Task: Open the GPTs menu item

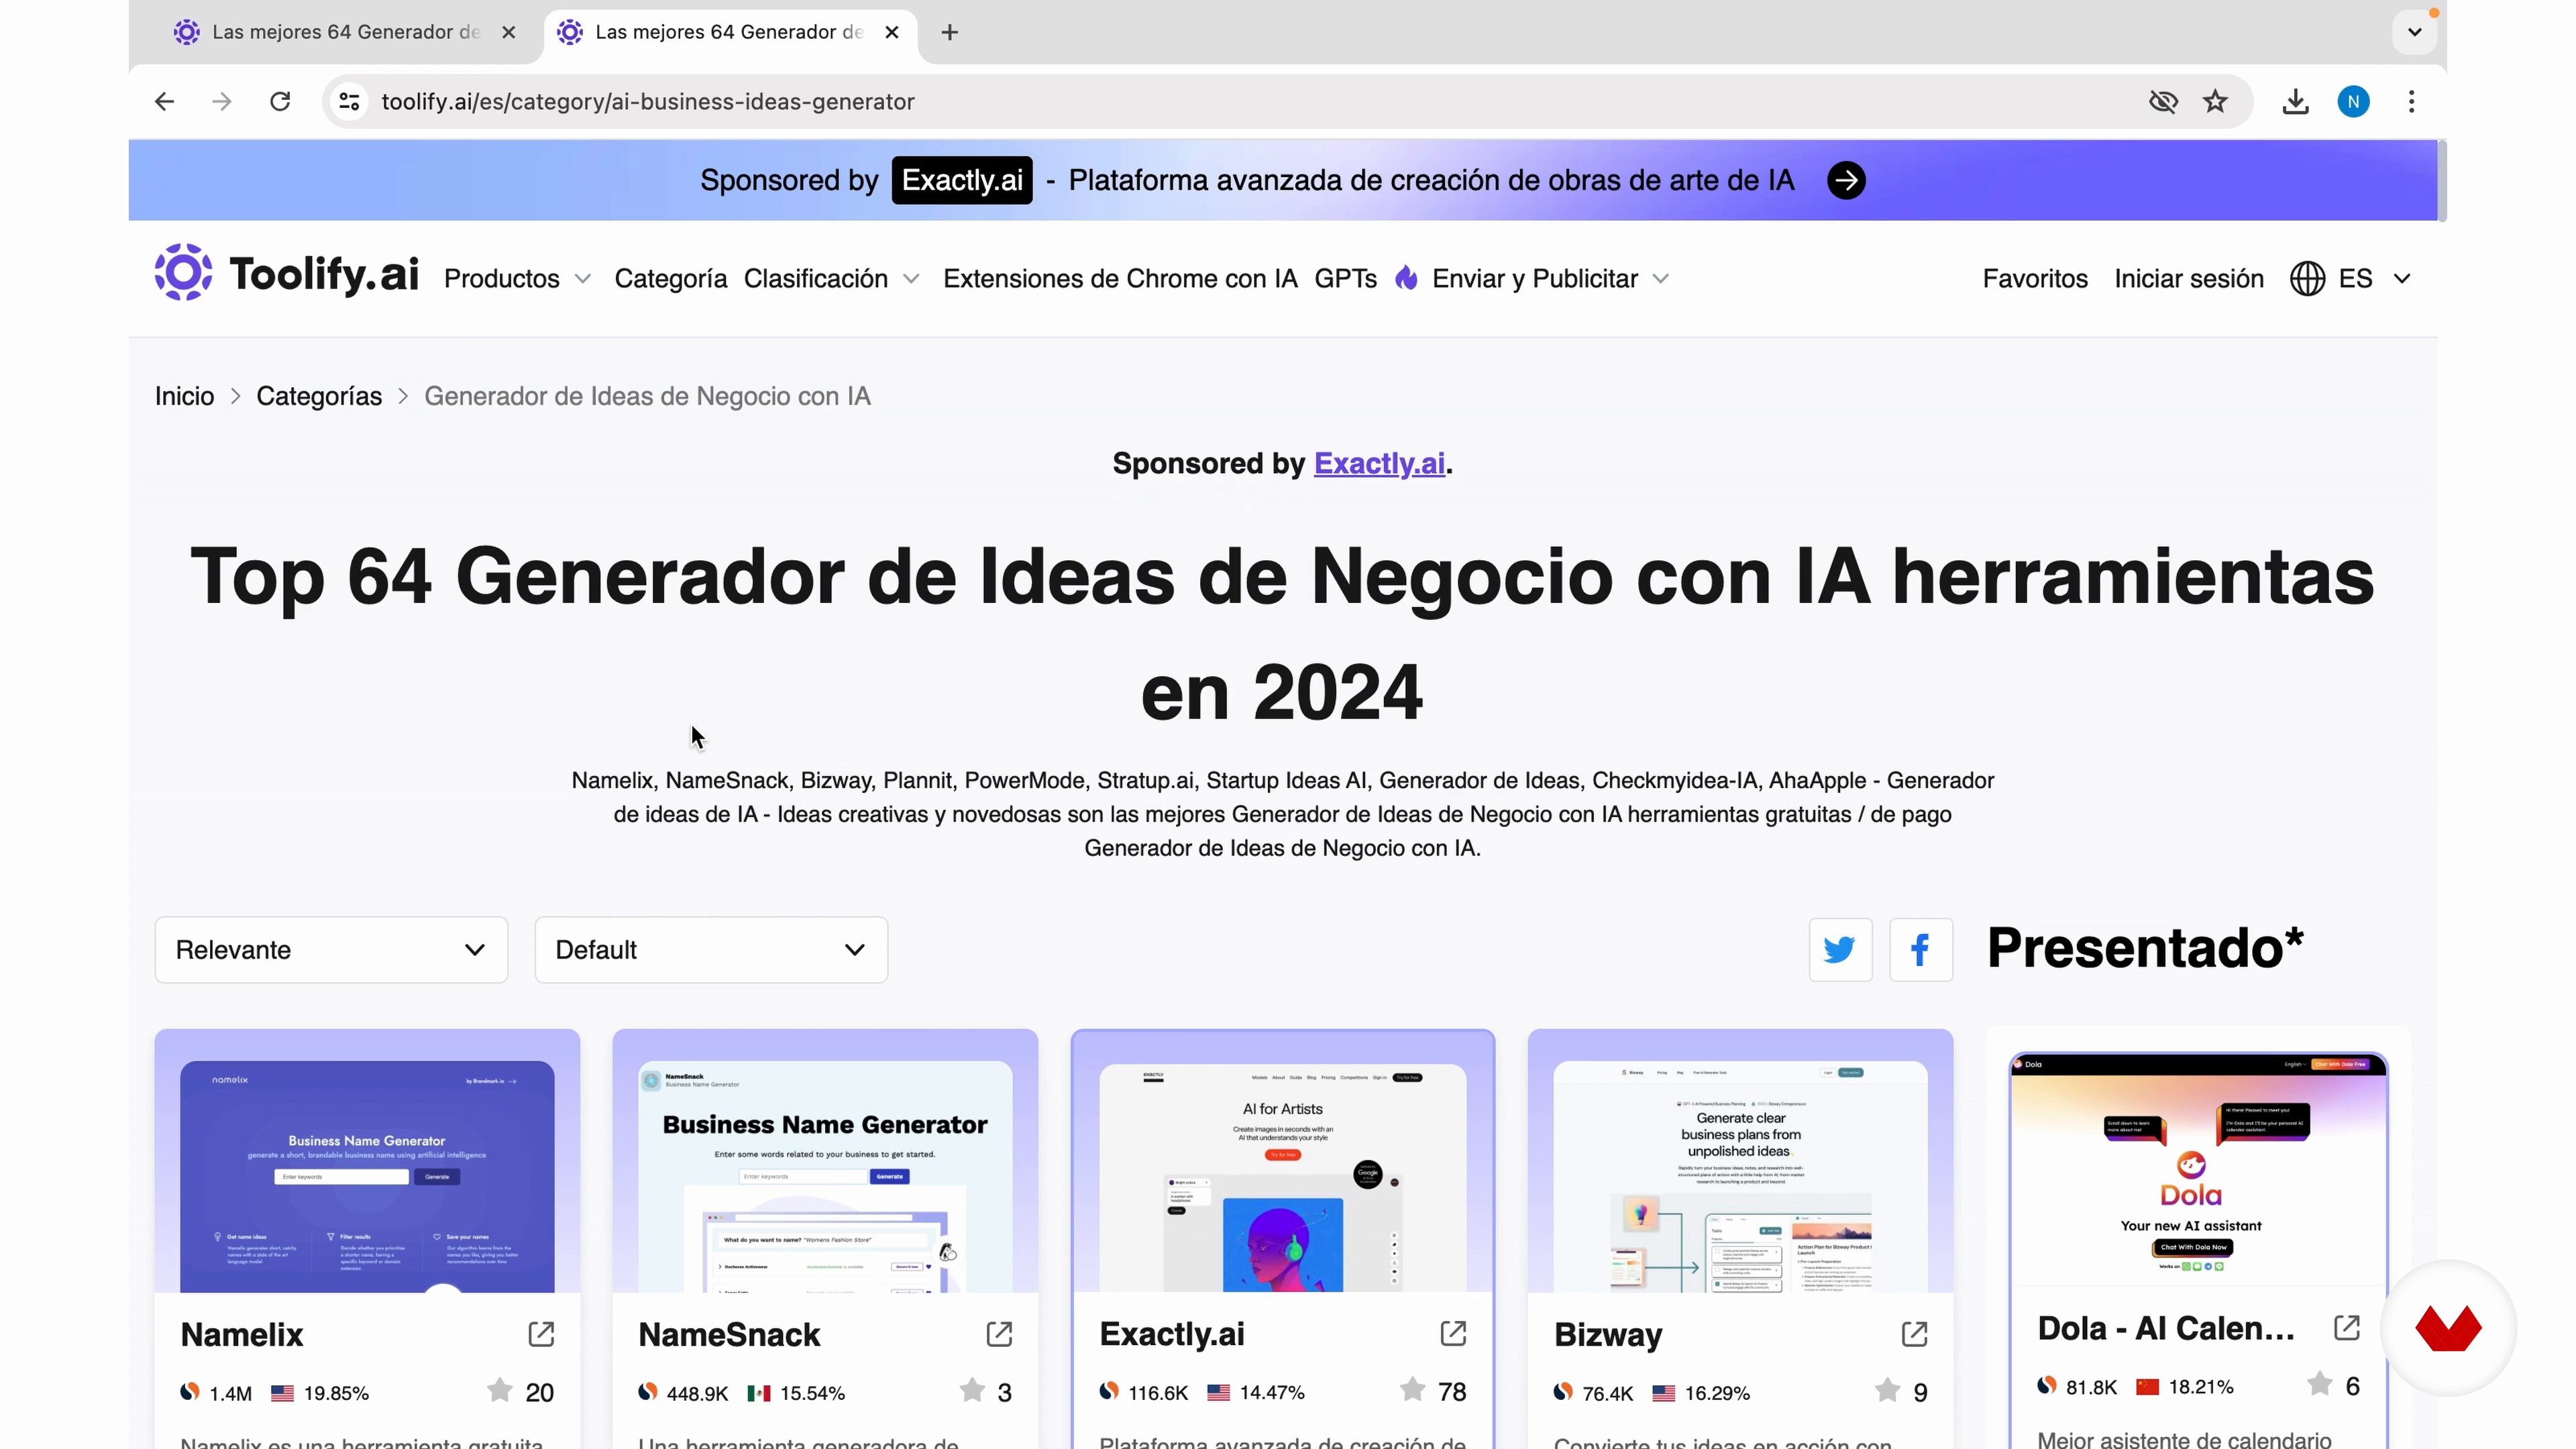Action: pos(1345,278)
